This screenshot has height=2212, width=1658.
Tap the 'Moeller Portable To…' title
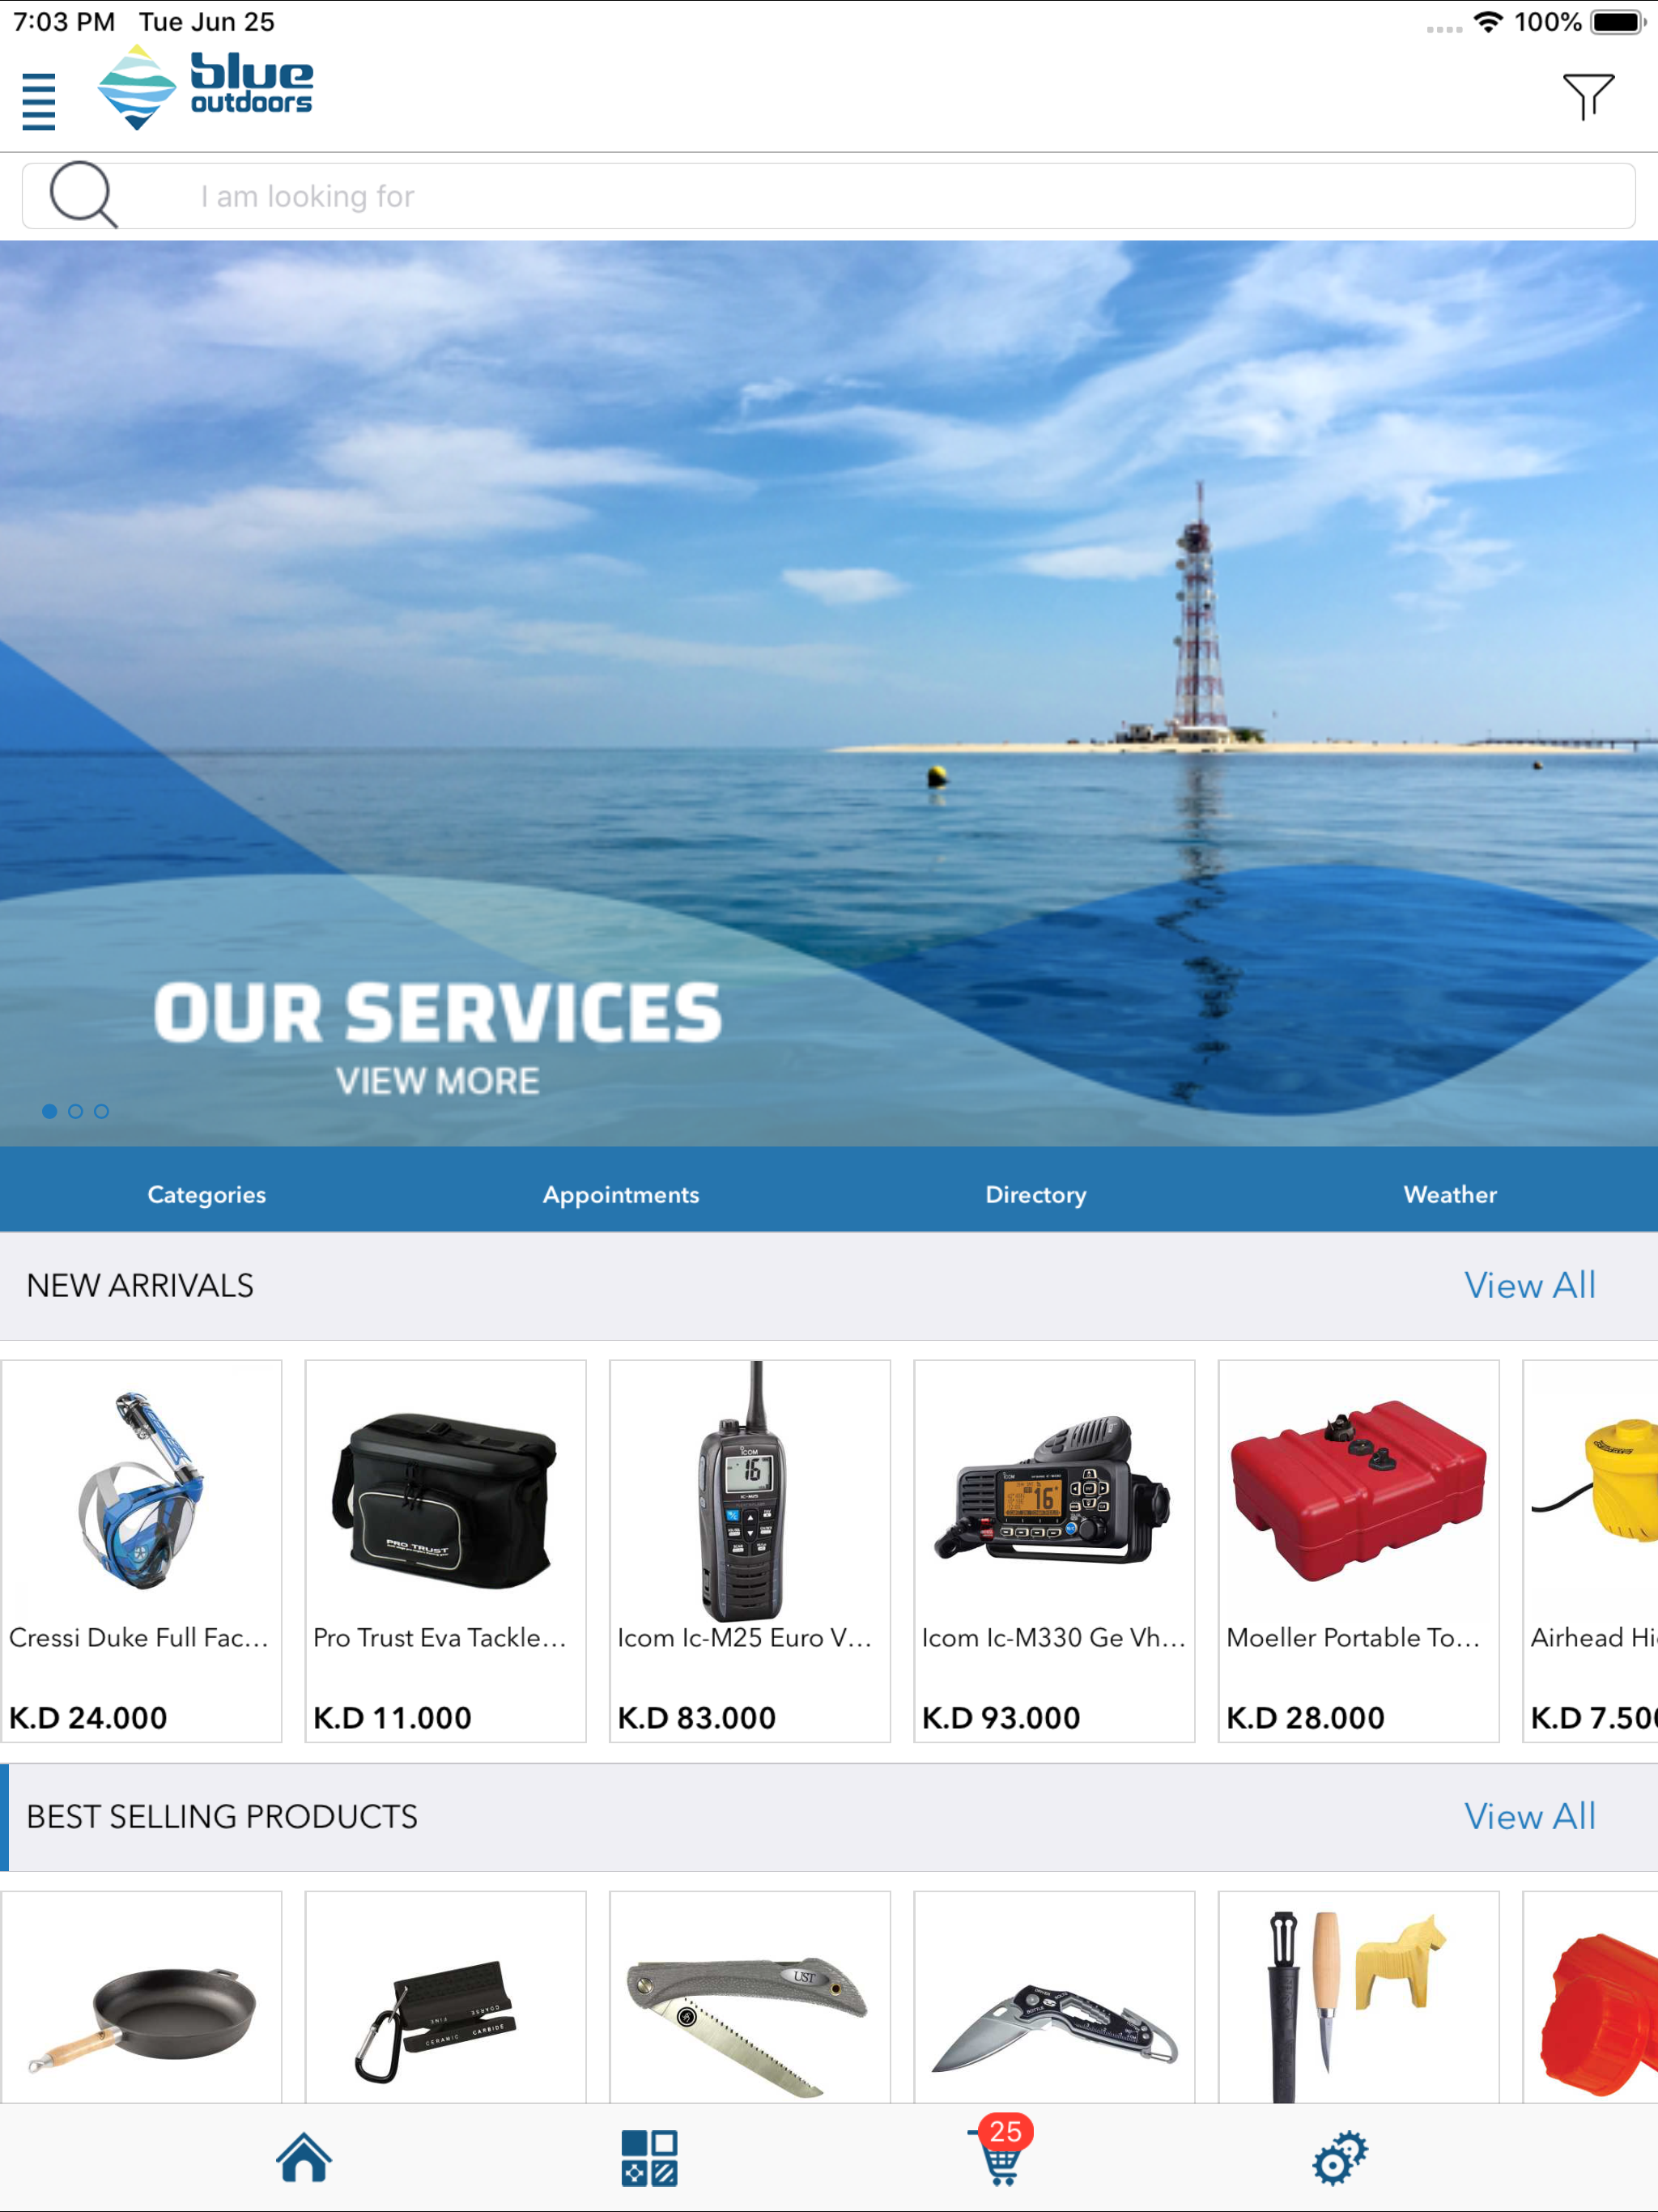pyautogui.click(x=1353, y=1637)
